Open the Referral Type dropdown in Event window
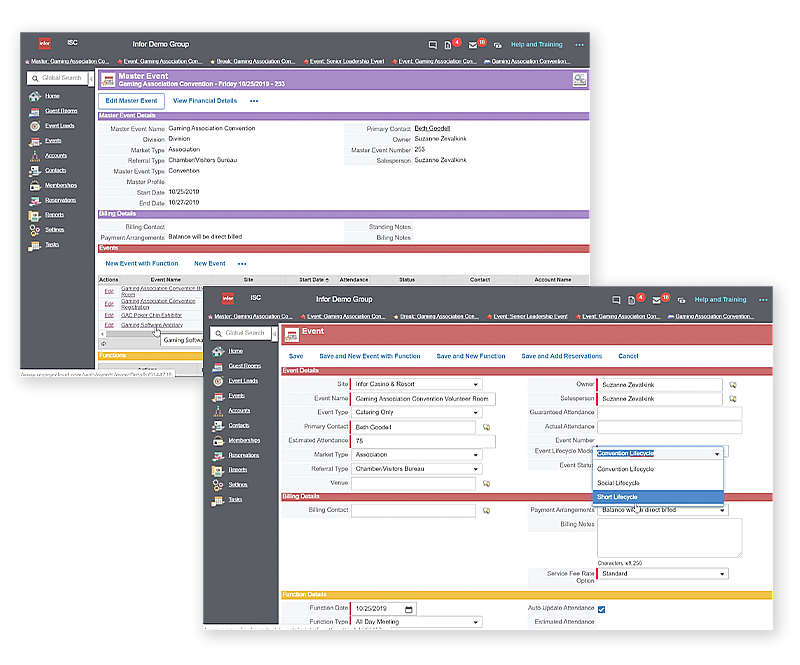The height and width of the screenshot is (665, 800). pyautogui.click(x=416, y=469)
